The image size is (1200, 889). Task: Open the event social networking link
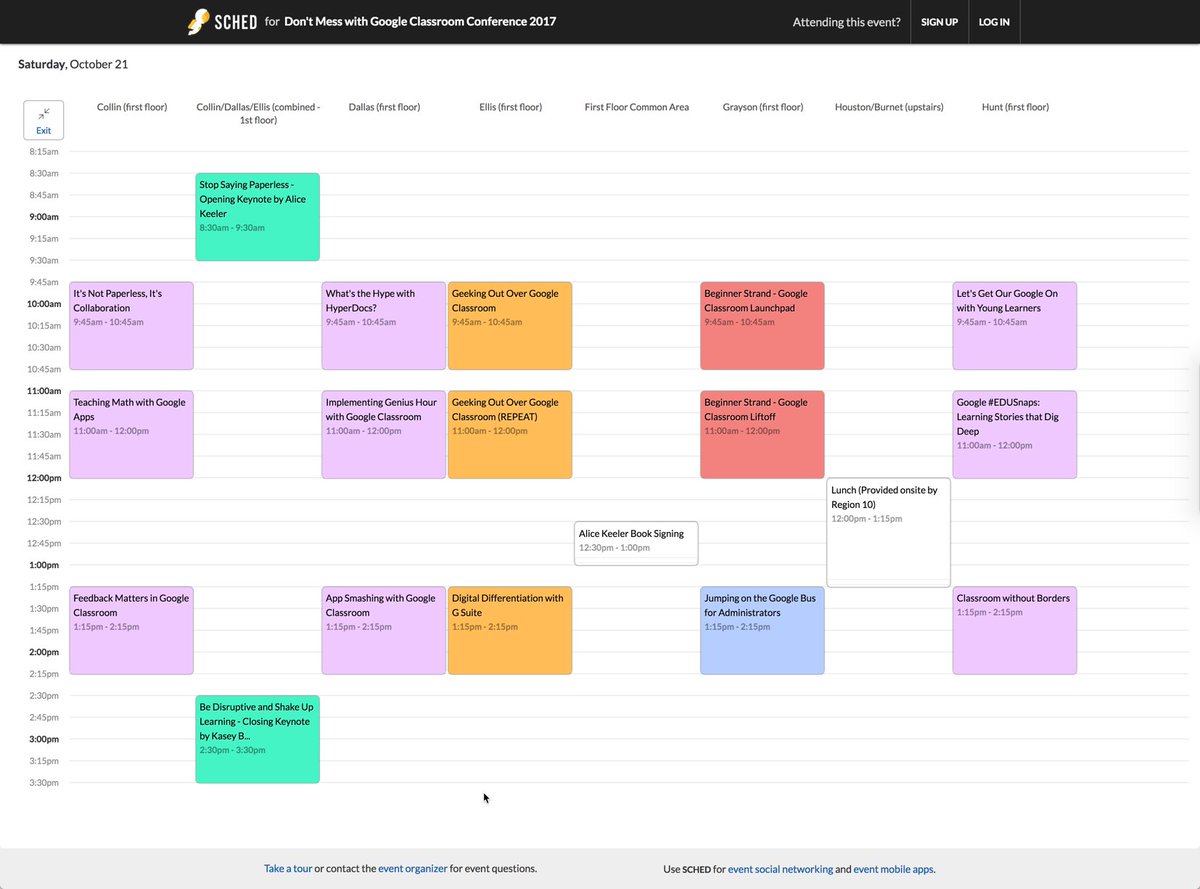tap(780, 869)
